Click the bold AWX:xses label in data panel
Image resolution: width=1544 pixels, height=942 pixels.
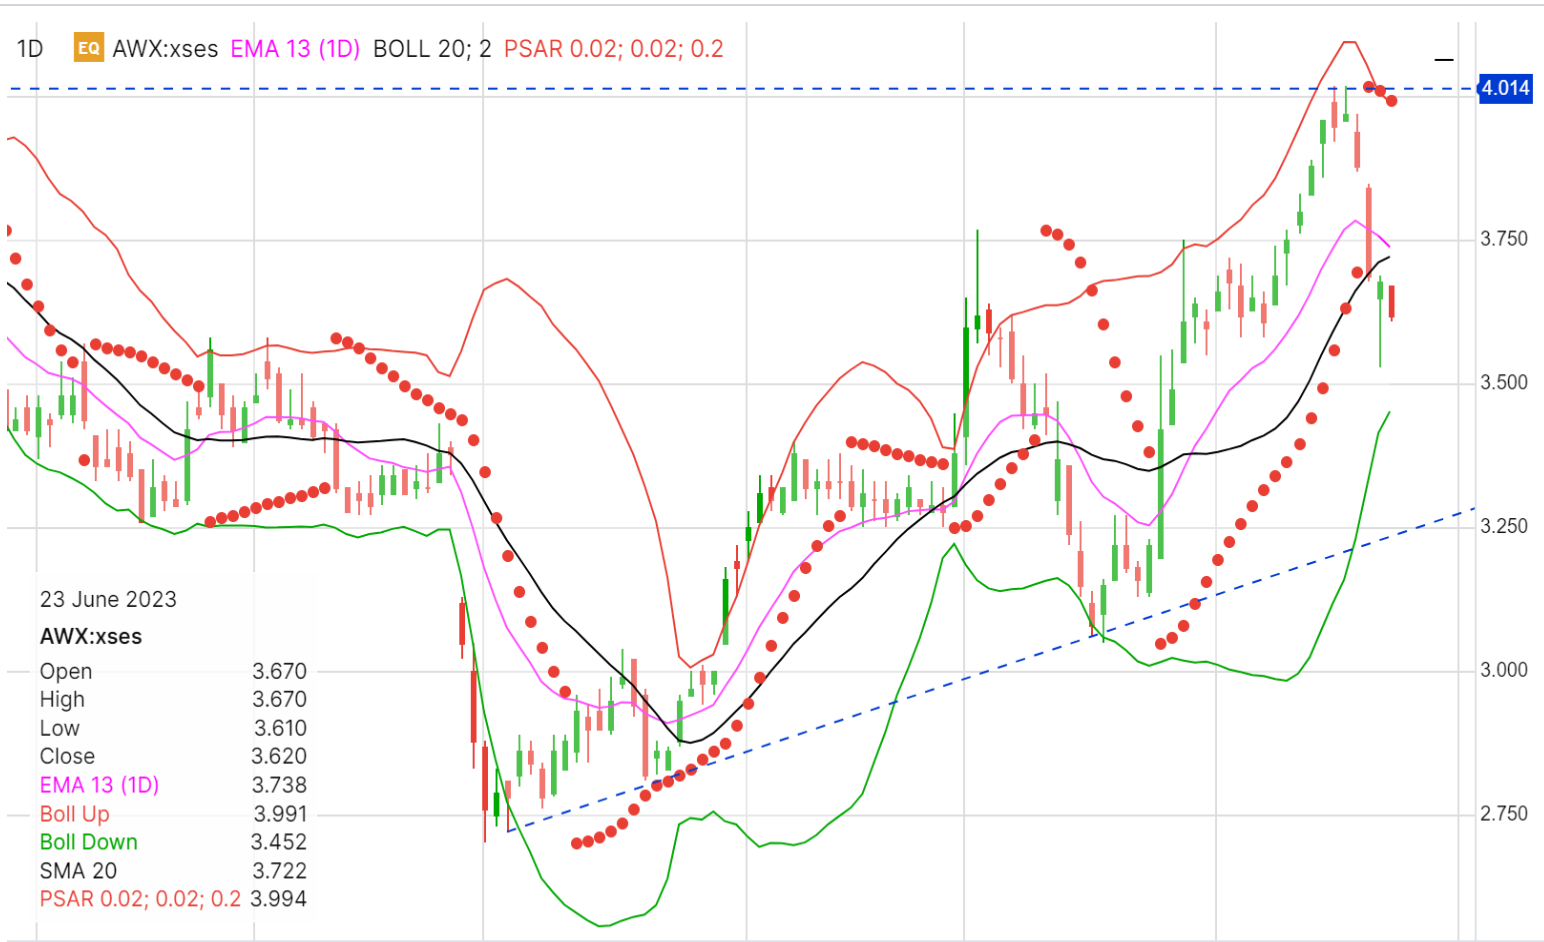tap(91, 637)
